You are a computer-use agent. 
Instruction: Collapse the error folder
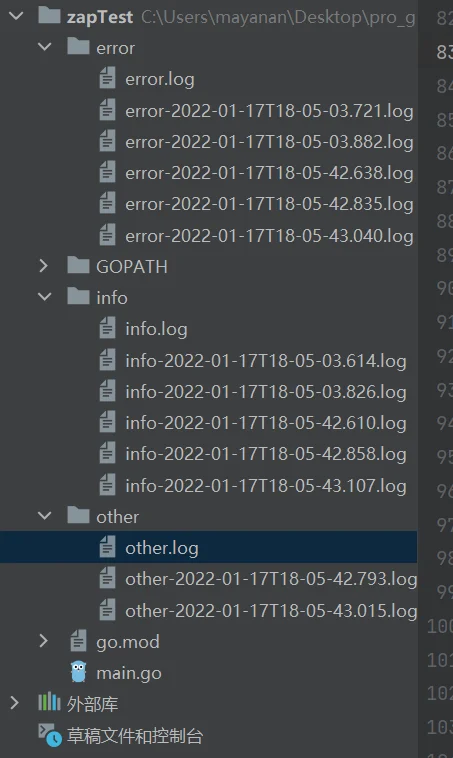[44, 47]
